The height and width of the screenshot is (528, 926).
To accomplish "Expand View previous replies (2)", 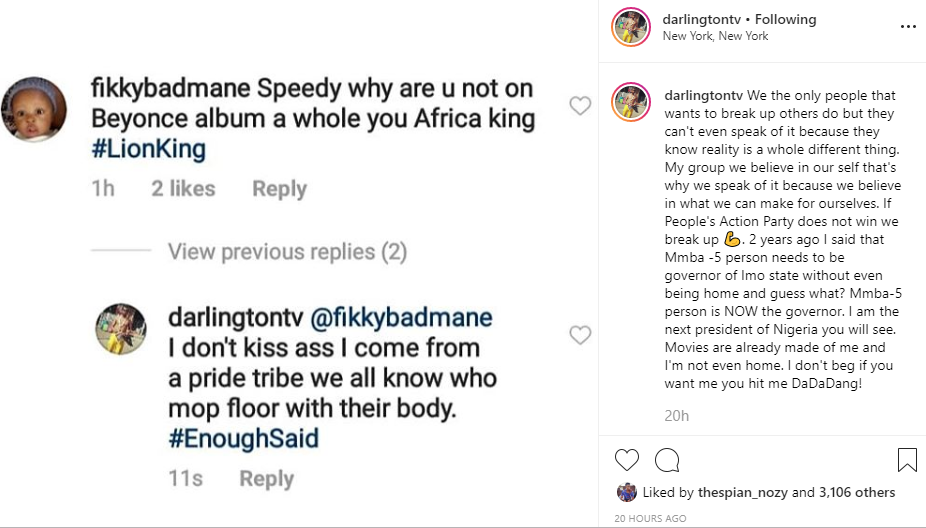I will (287, 252).
